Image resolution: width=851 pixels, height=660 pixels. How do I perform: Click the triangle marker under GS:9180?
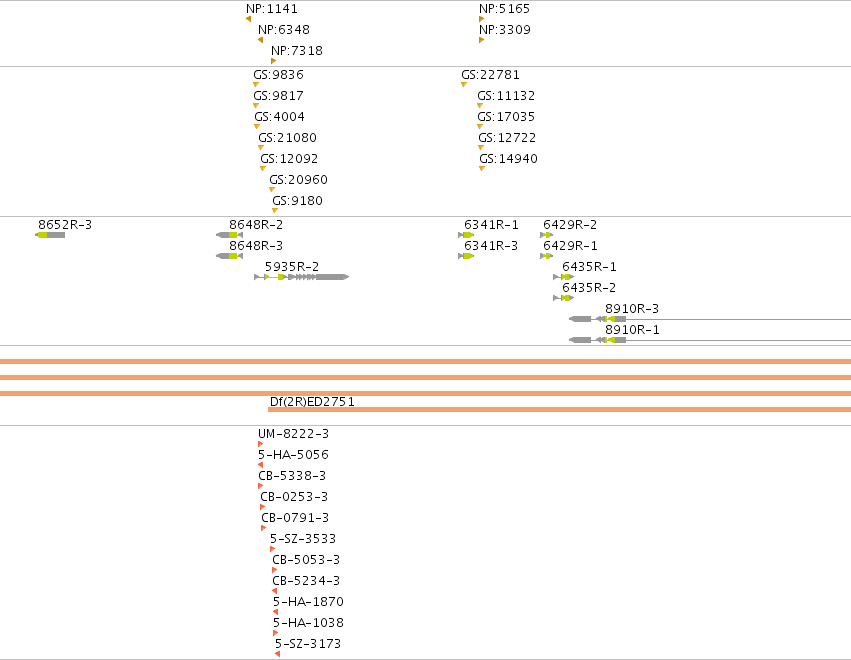point(275,211)
